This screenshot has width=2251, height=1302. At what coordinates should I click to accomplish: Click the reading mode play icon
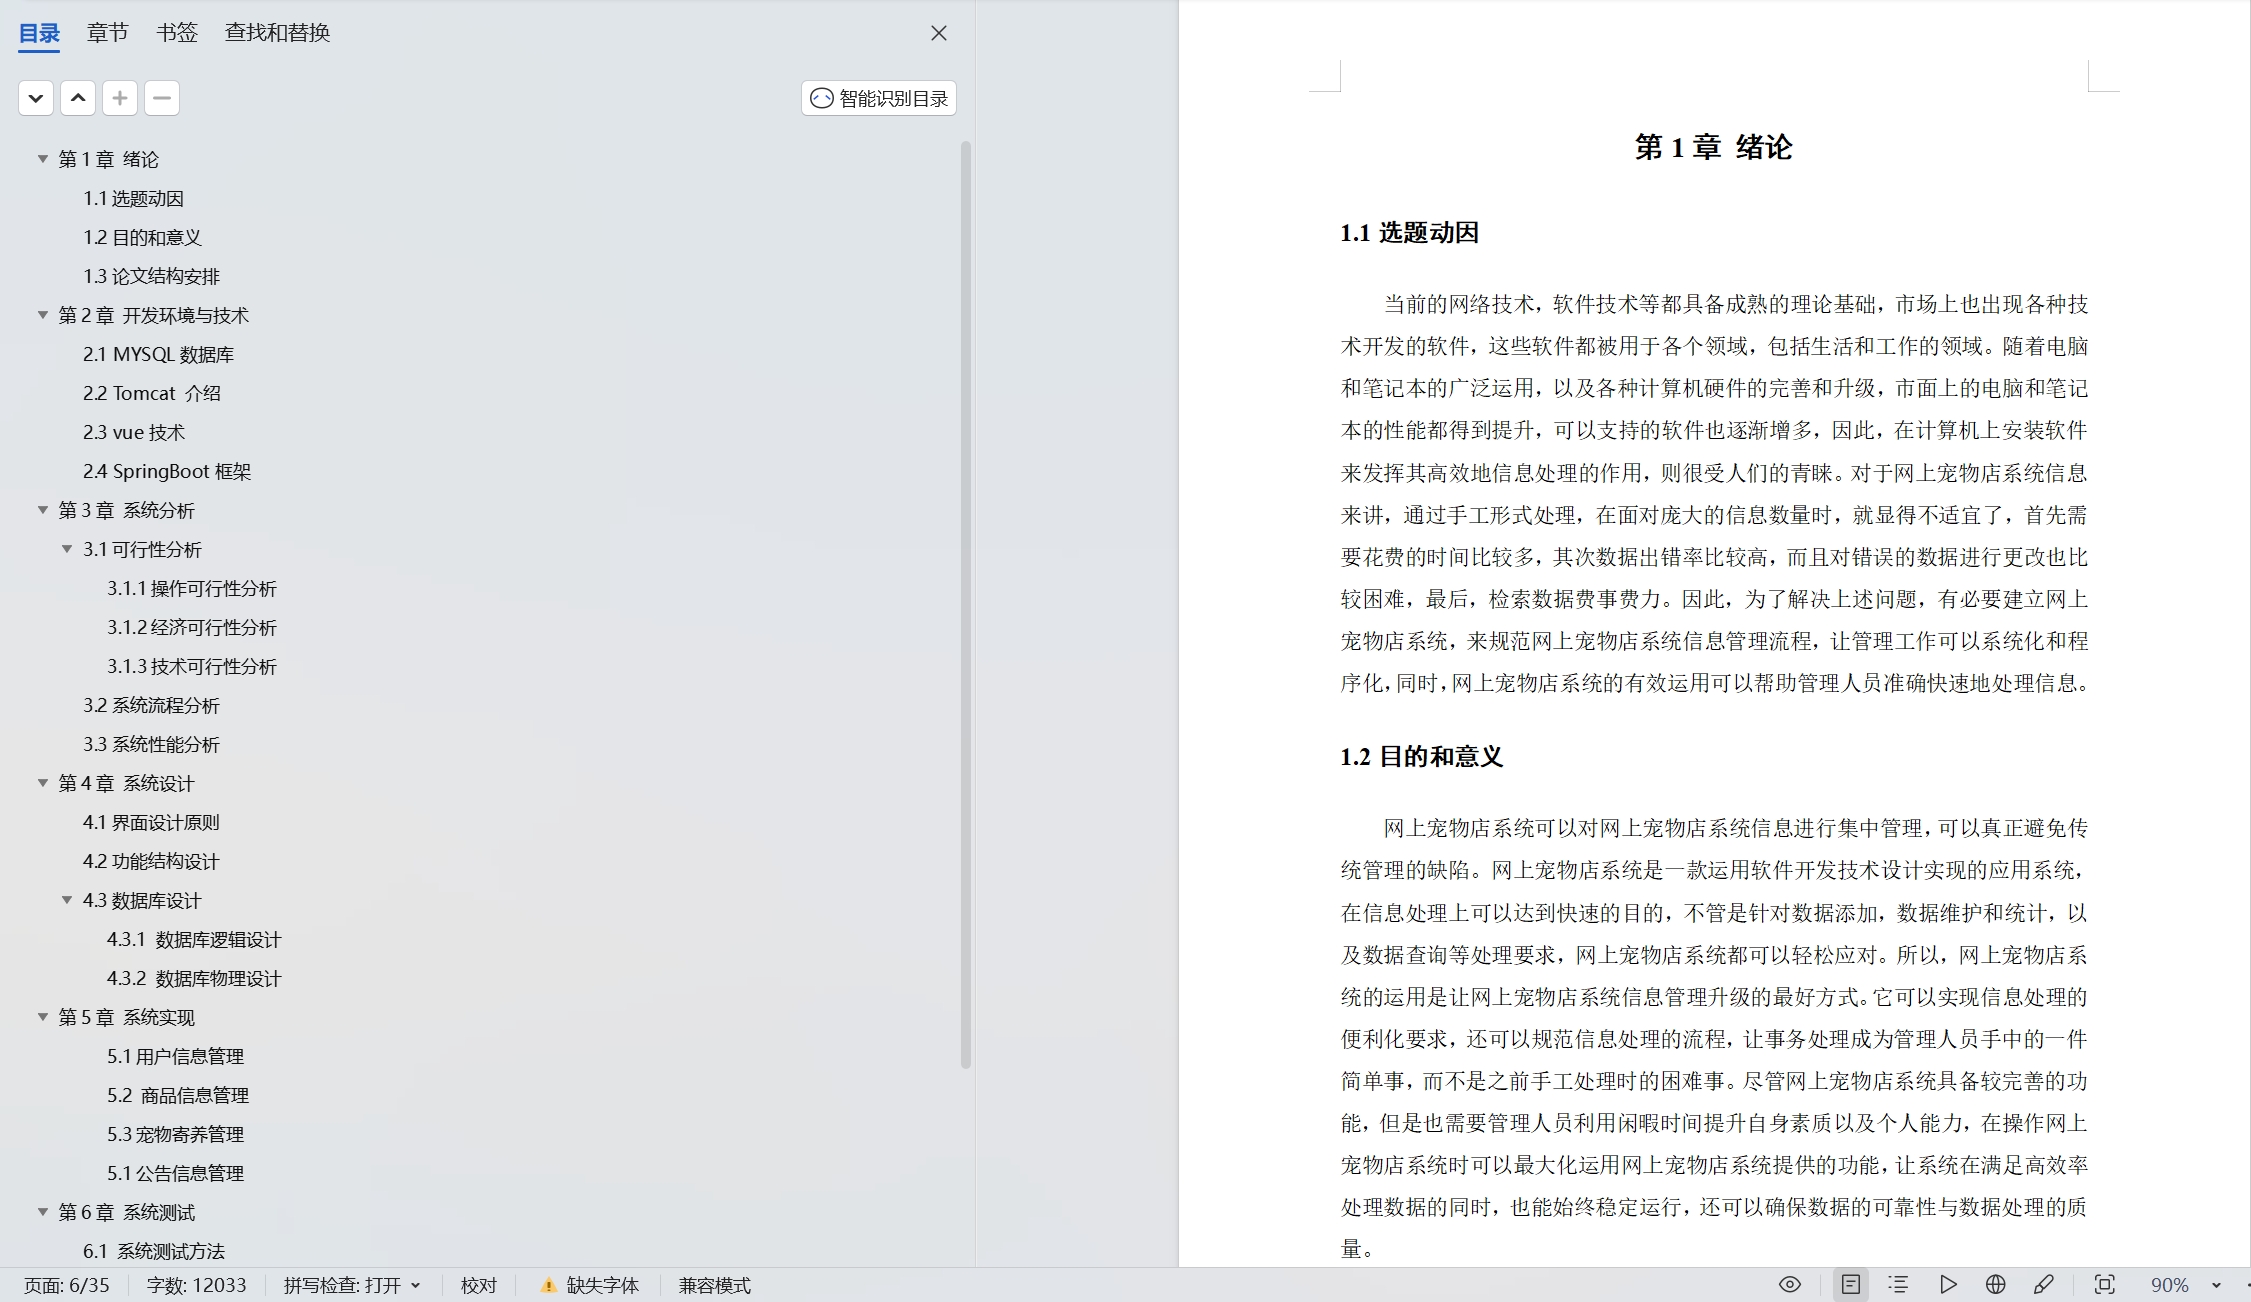pos(1948,1285)
